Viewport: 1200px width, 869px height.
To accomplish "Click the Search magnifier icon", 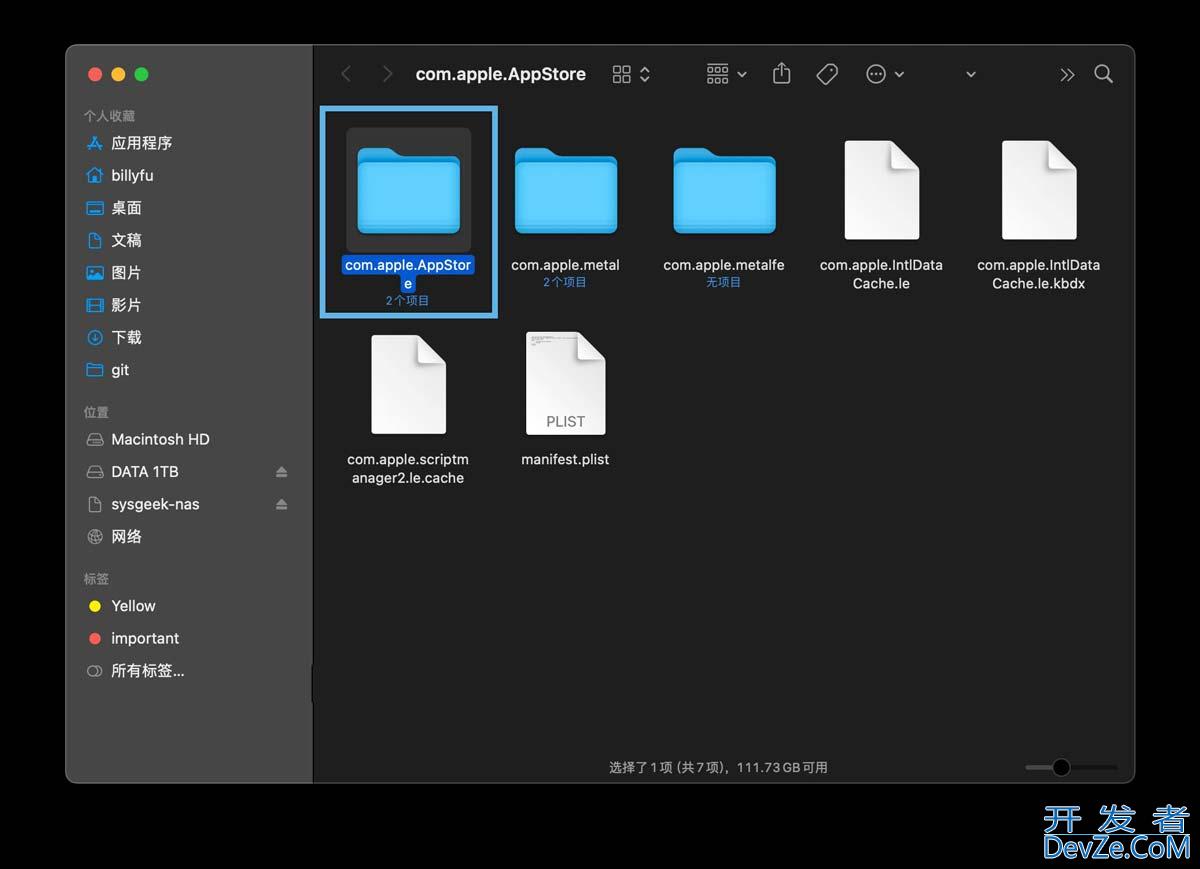I will tap(1103, 74).
